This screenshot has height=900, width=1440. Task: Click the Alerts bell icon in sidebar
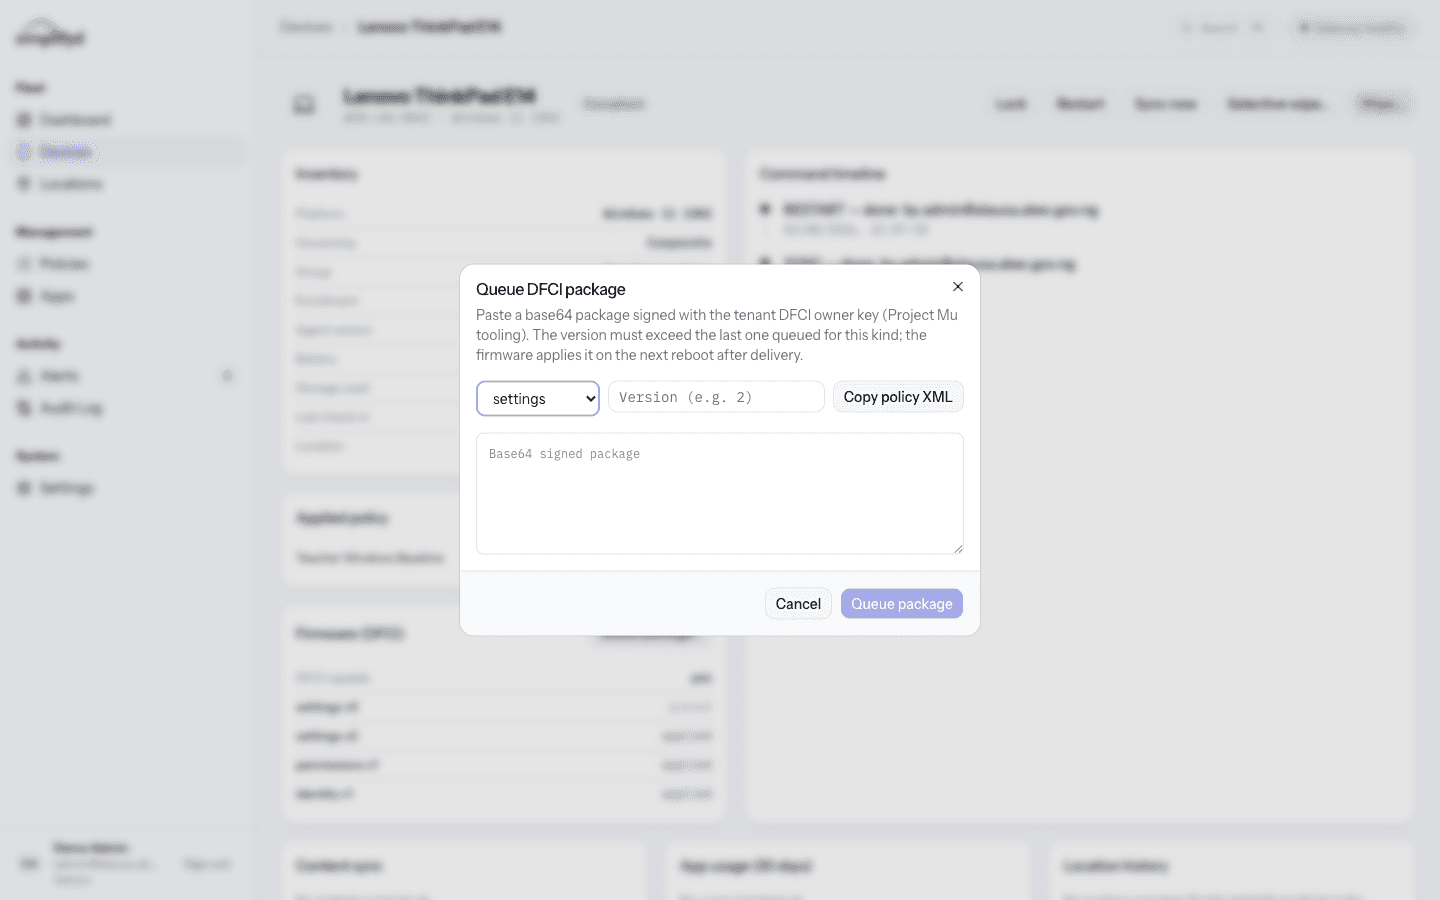click(24, 376)
